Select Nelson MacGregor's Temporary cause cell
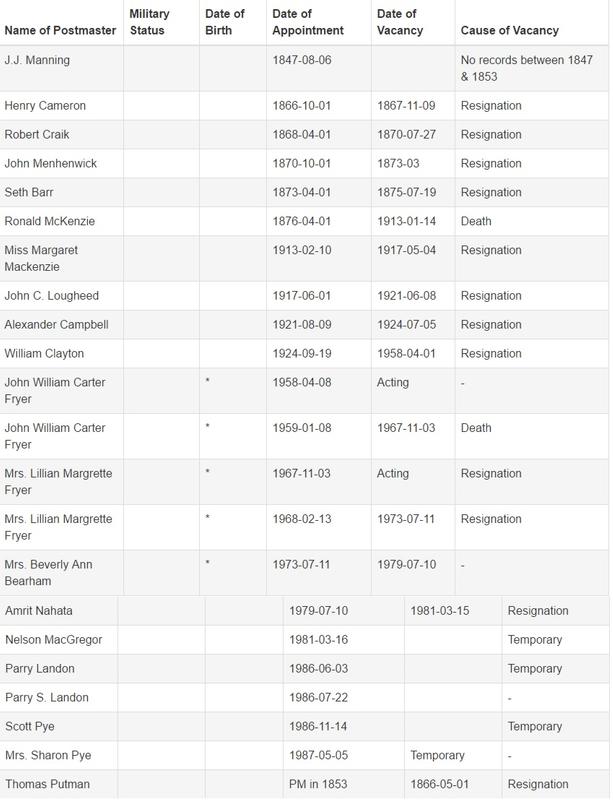Image resolution: width=613 pixels, height=800 pixels. tap(535, 640)
